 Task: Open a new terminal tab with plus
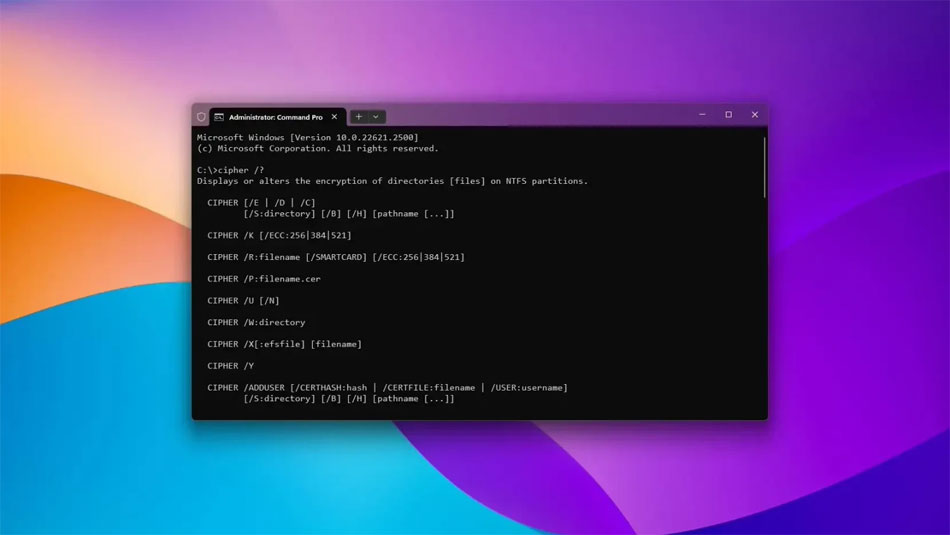(x=359, y=117)
